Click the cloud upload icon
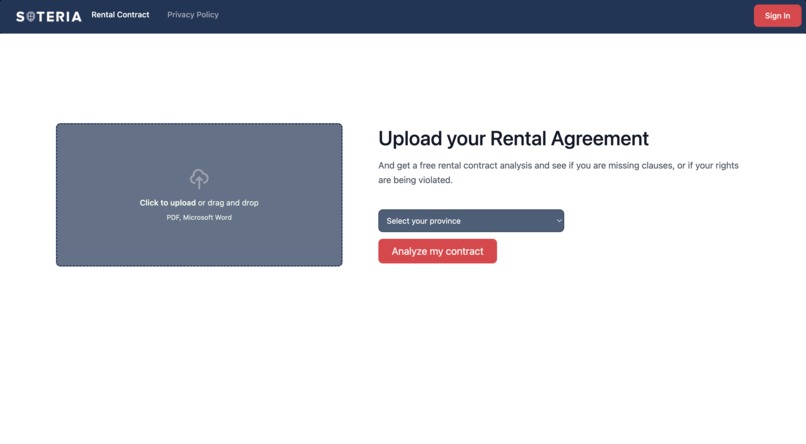Screen dimensions: 806x444 (199, 179)
